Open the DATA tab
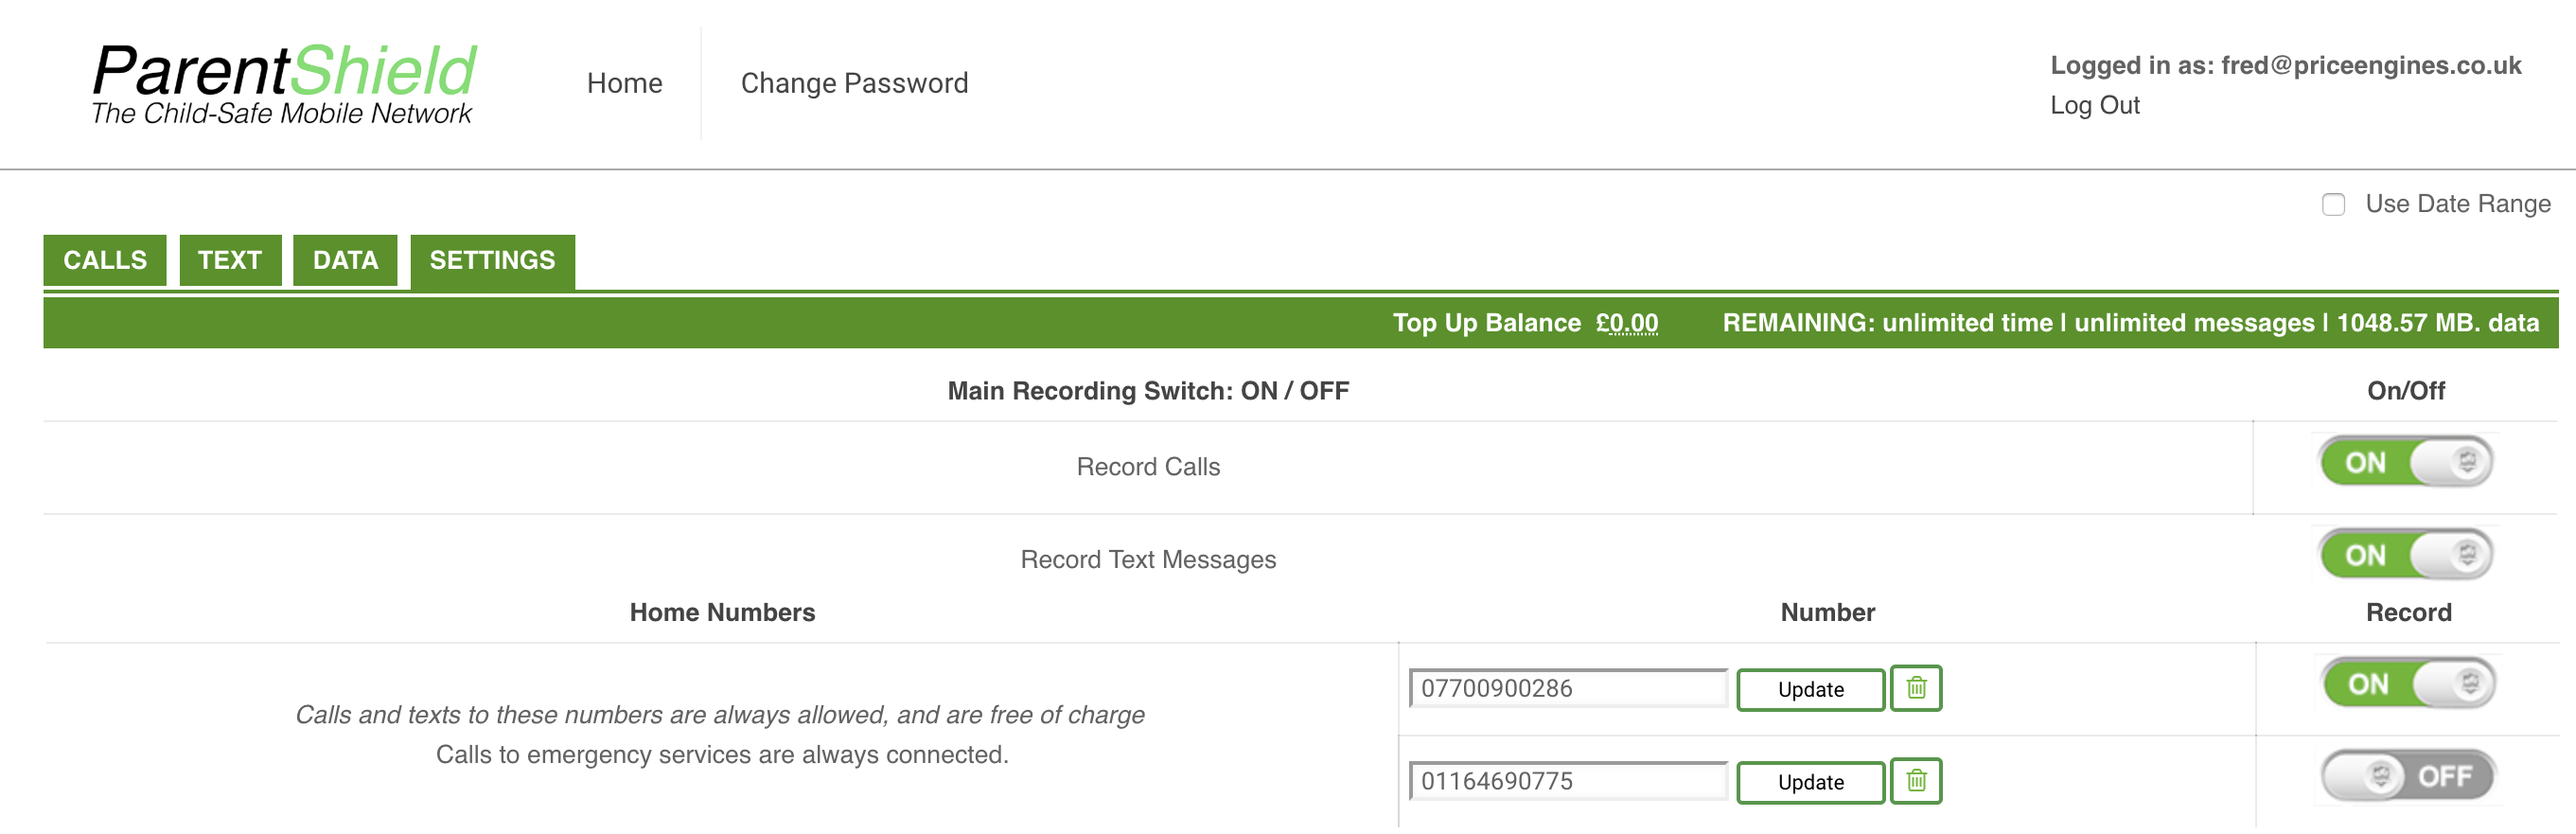 coord(345,260)
